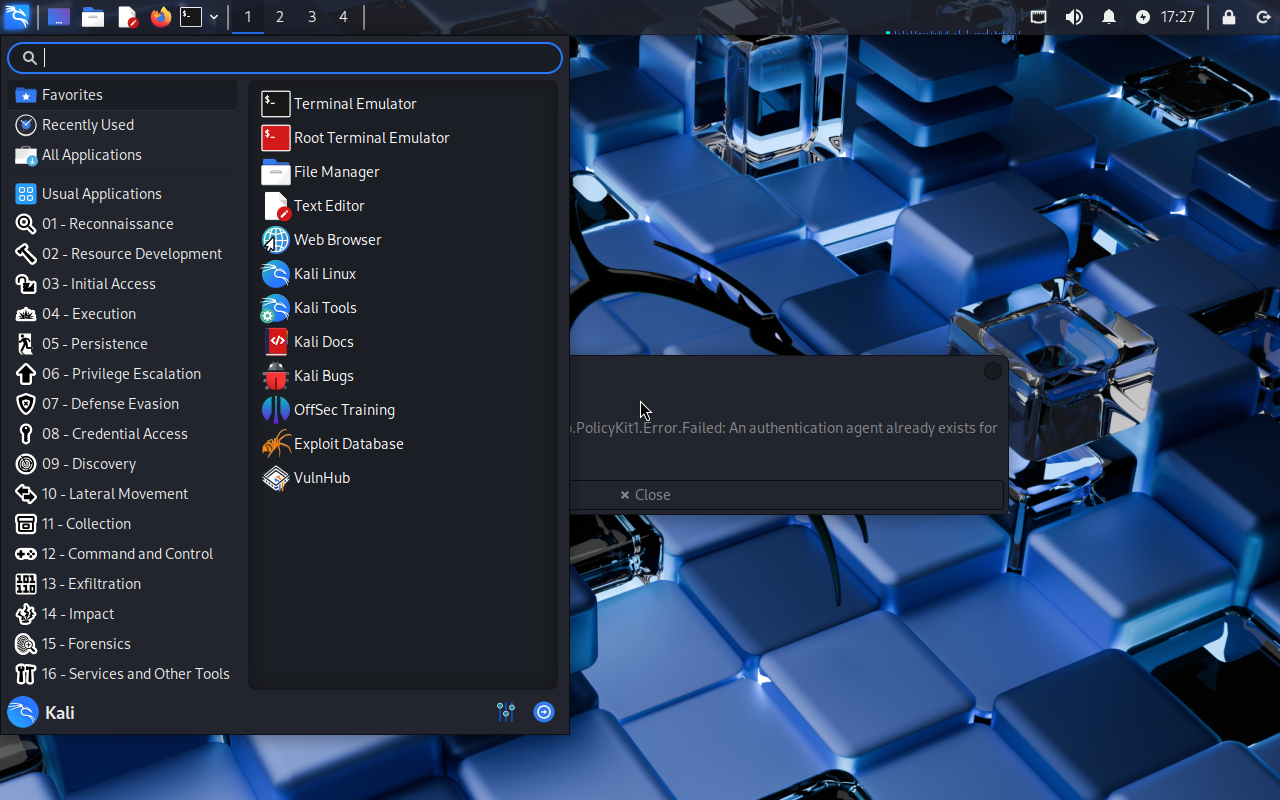The image size is (1280, 800).
Task: Open 15 - Forensics category
Action: coord(123,644)
